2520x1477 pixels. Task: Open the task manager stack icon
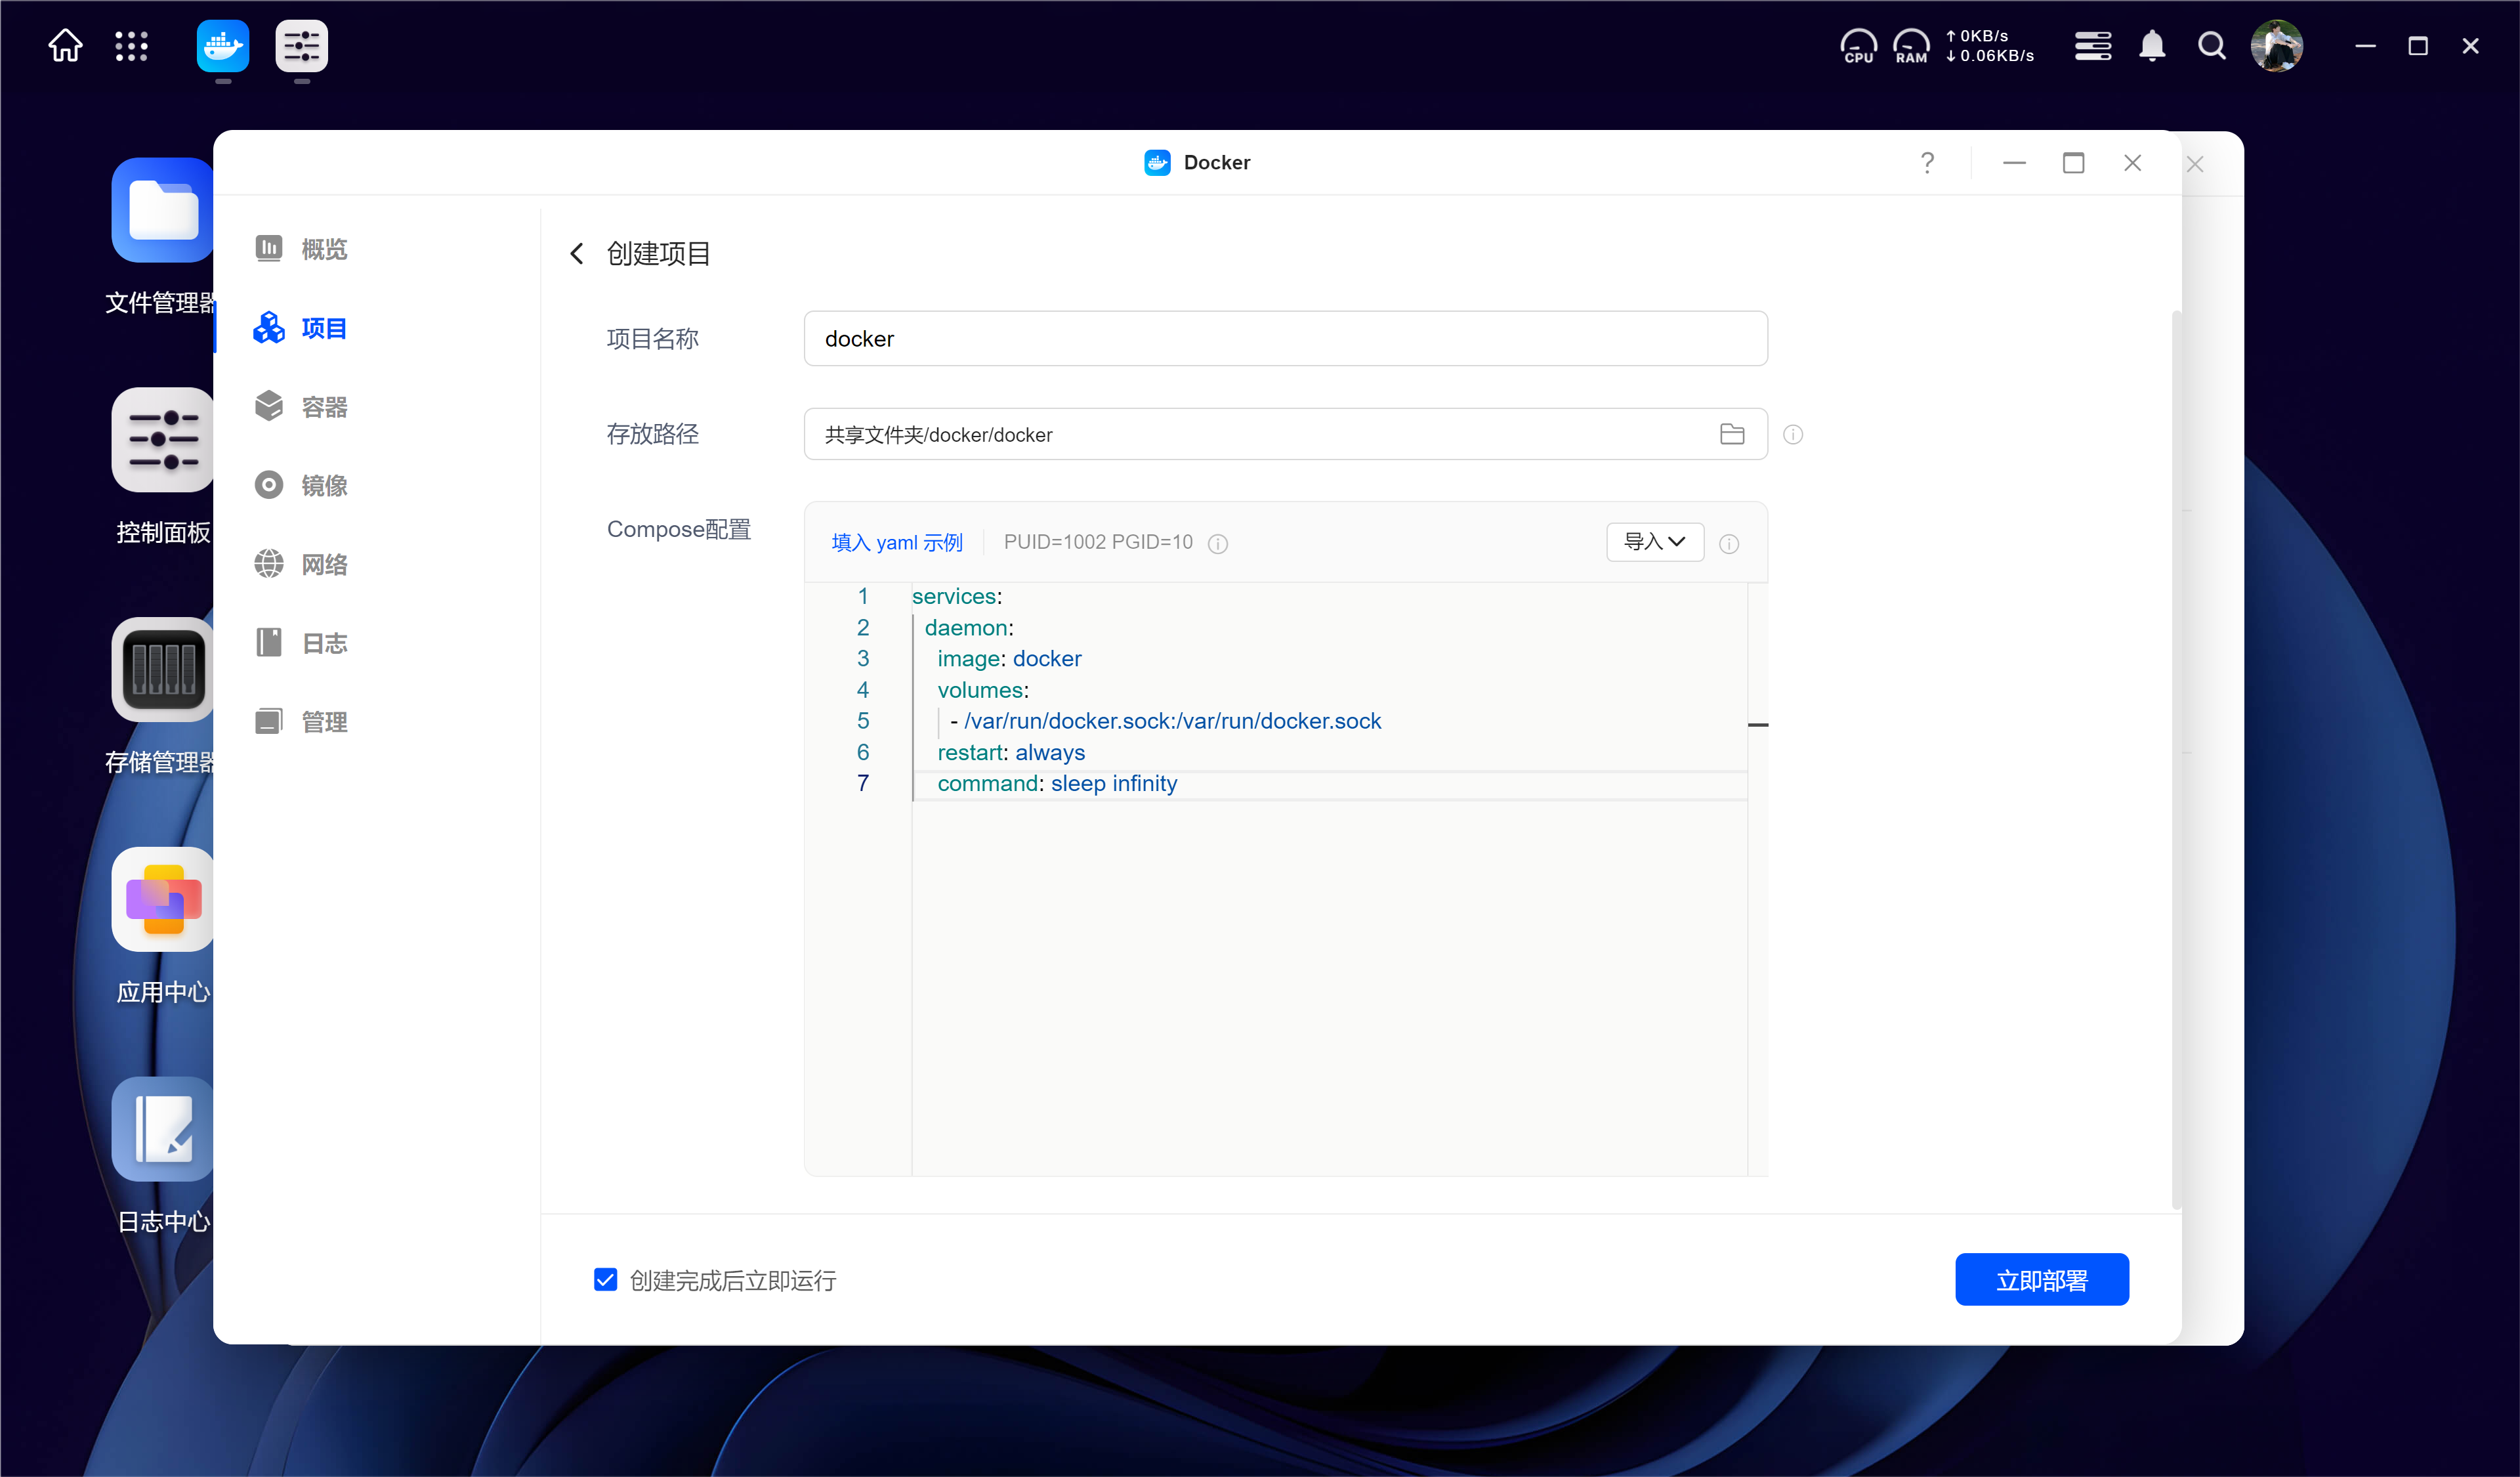click(2093, 46)
